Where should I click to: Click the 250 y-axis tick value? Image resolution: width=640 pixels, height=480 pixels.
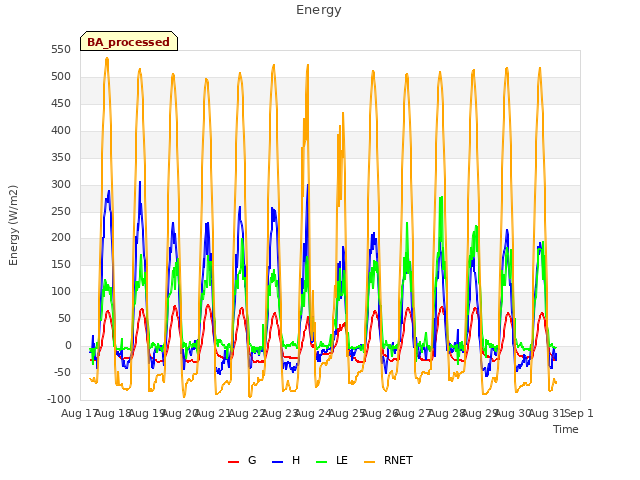pyautogui.click(x=61, y=211)
